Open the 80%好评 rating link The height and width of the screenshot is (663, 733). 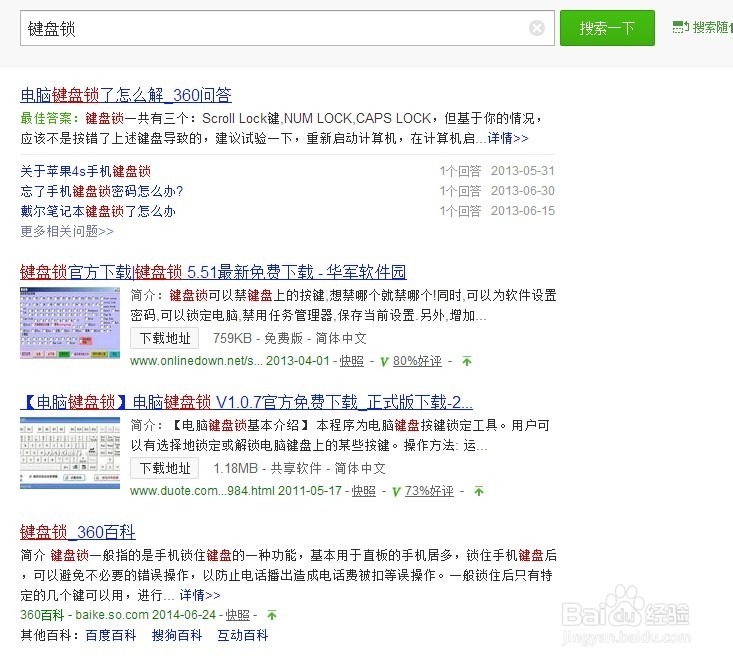click(417, 361)
